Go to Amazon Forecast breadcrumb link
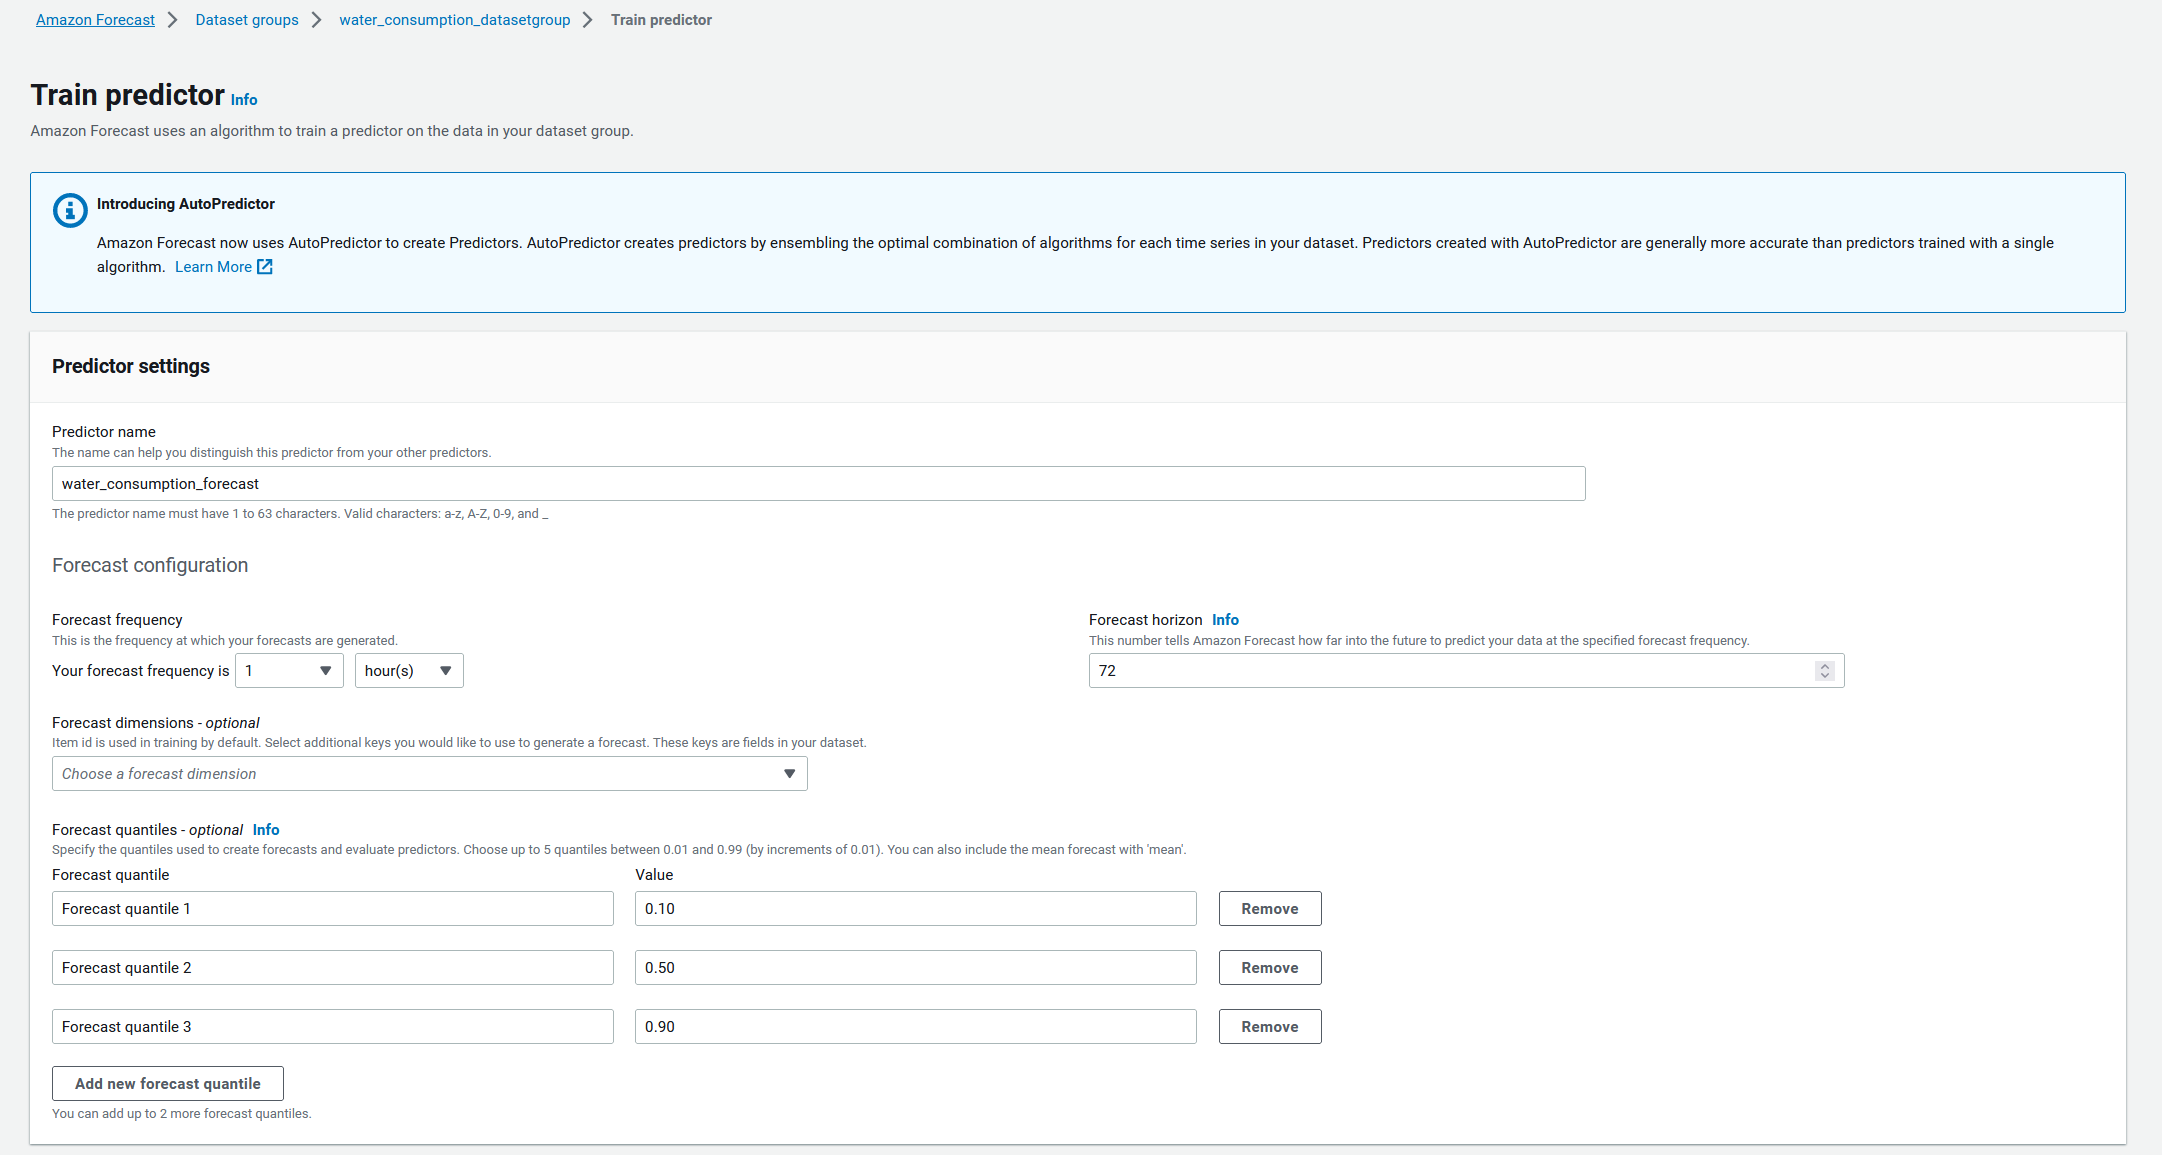The width and height of the screenshot is (2162, 1155). 95,20
